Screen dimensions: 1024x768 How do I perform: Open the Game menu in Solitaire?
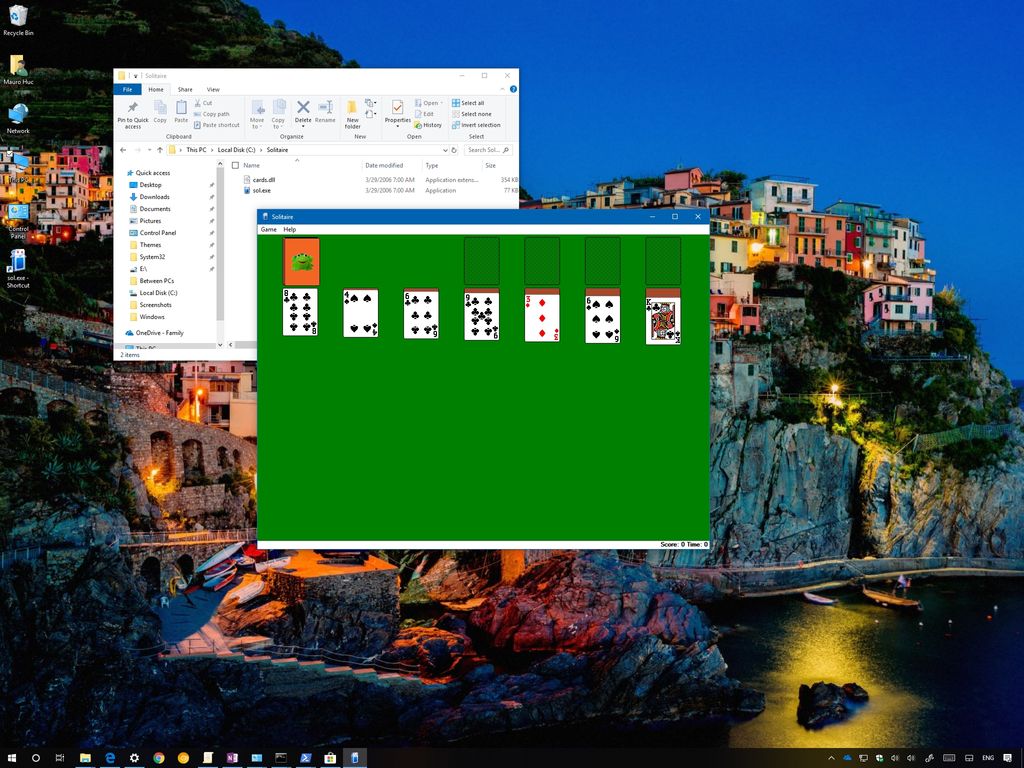[x=267, y=229]
